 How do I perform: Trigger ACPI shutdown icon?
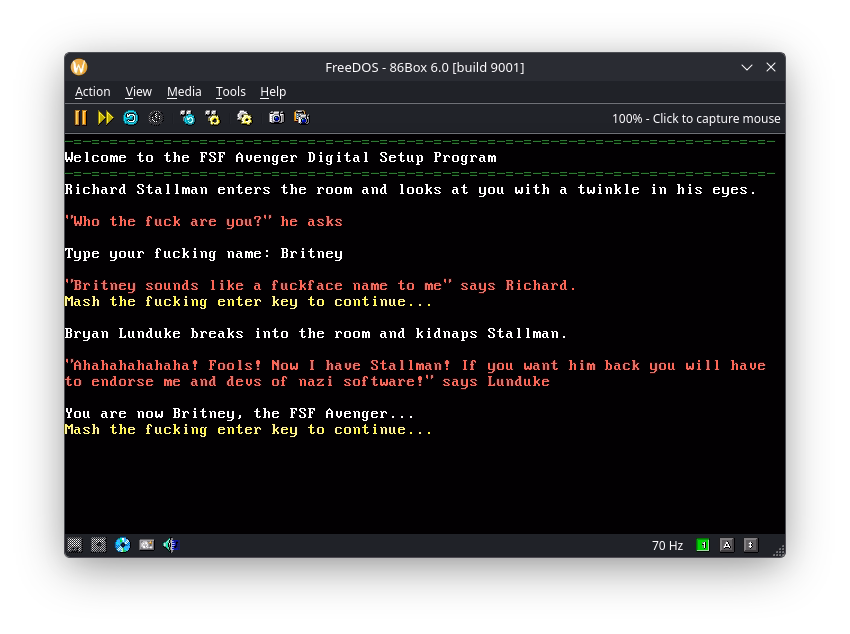tap(156, 118)
